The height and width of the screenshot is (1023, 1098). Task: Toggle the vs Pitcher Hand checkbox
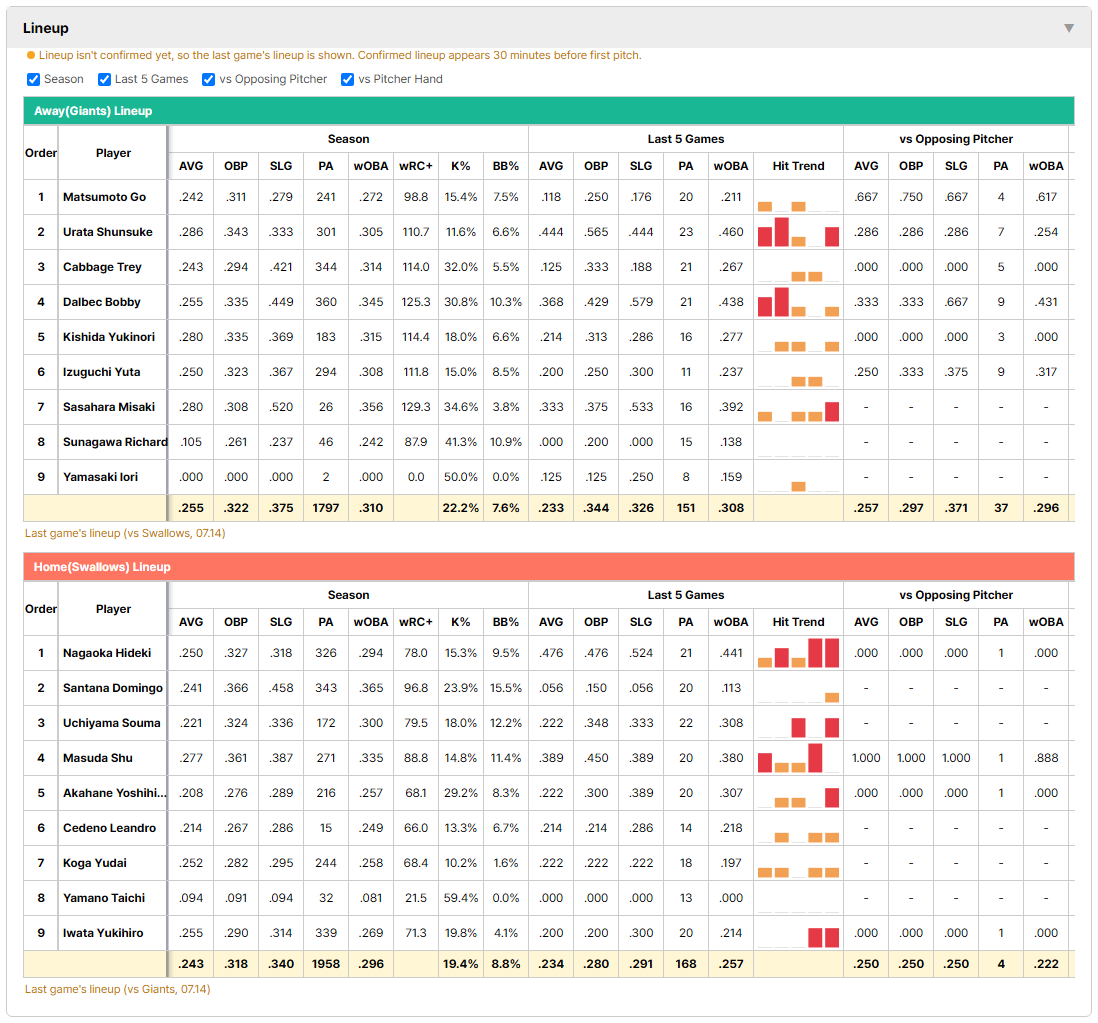point(347,79)
